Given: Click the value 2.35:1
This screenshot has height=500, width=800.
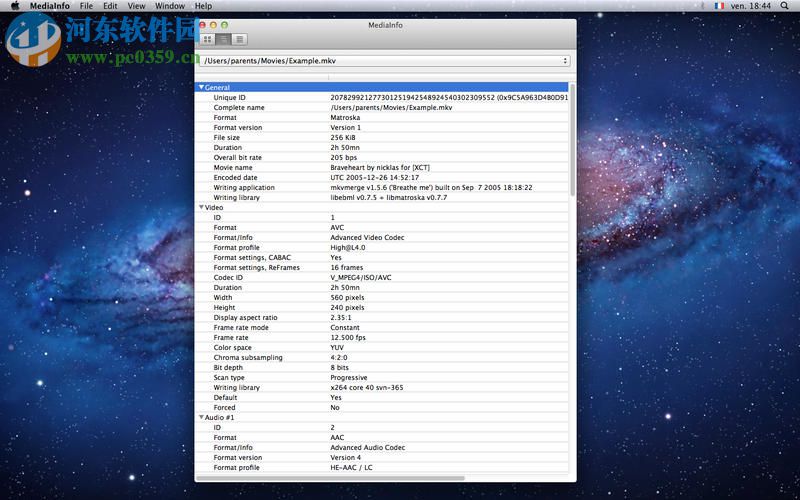Looking at the screenshot, I should 341,317.
